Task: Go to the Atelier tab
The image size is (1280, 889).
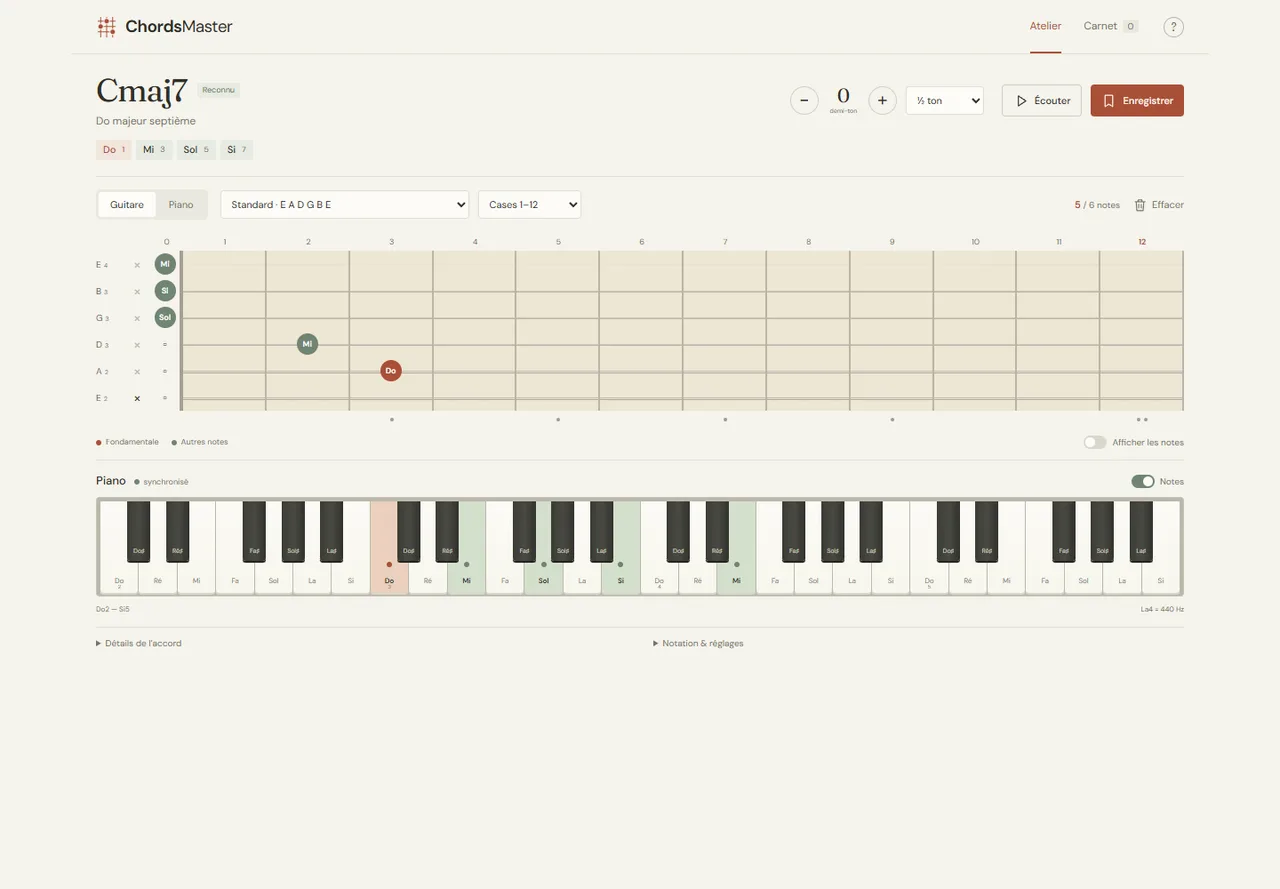Action: [x=1046, y=26]
